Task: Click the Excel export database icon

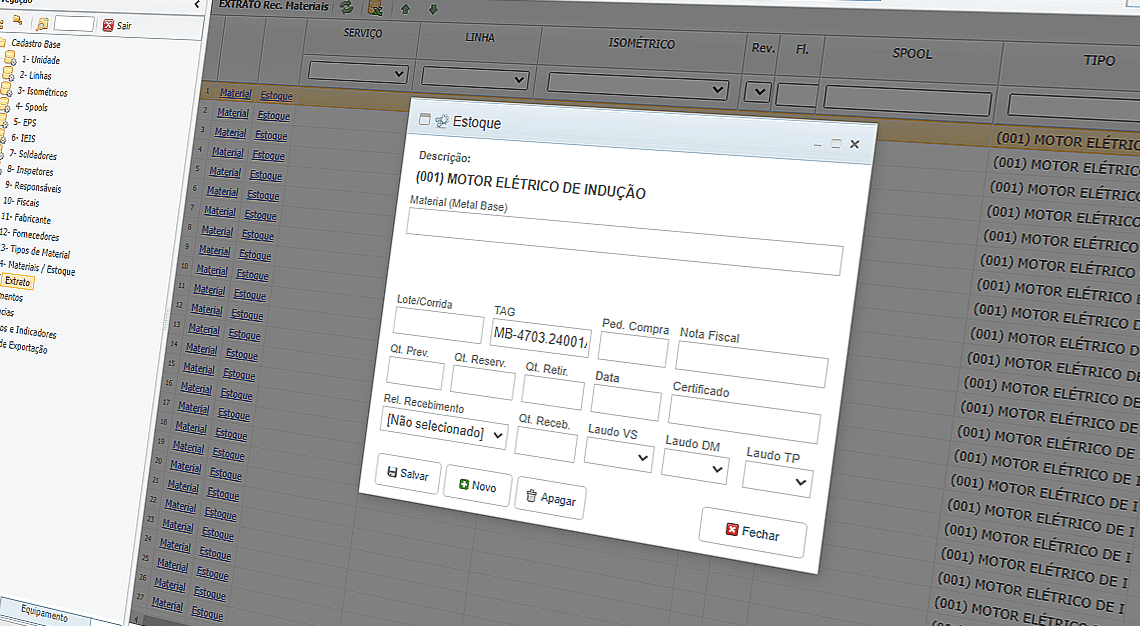Action: click(x=375, y=9)
